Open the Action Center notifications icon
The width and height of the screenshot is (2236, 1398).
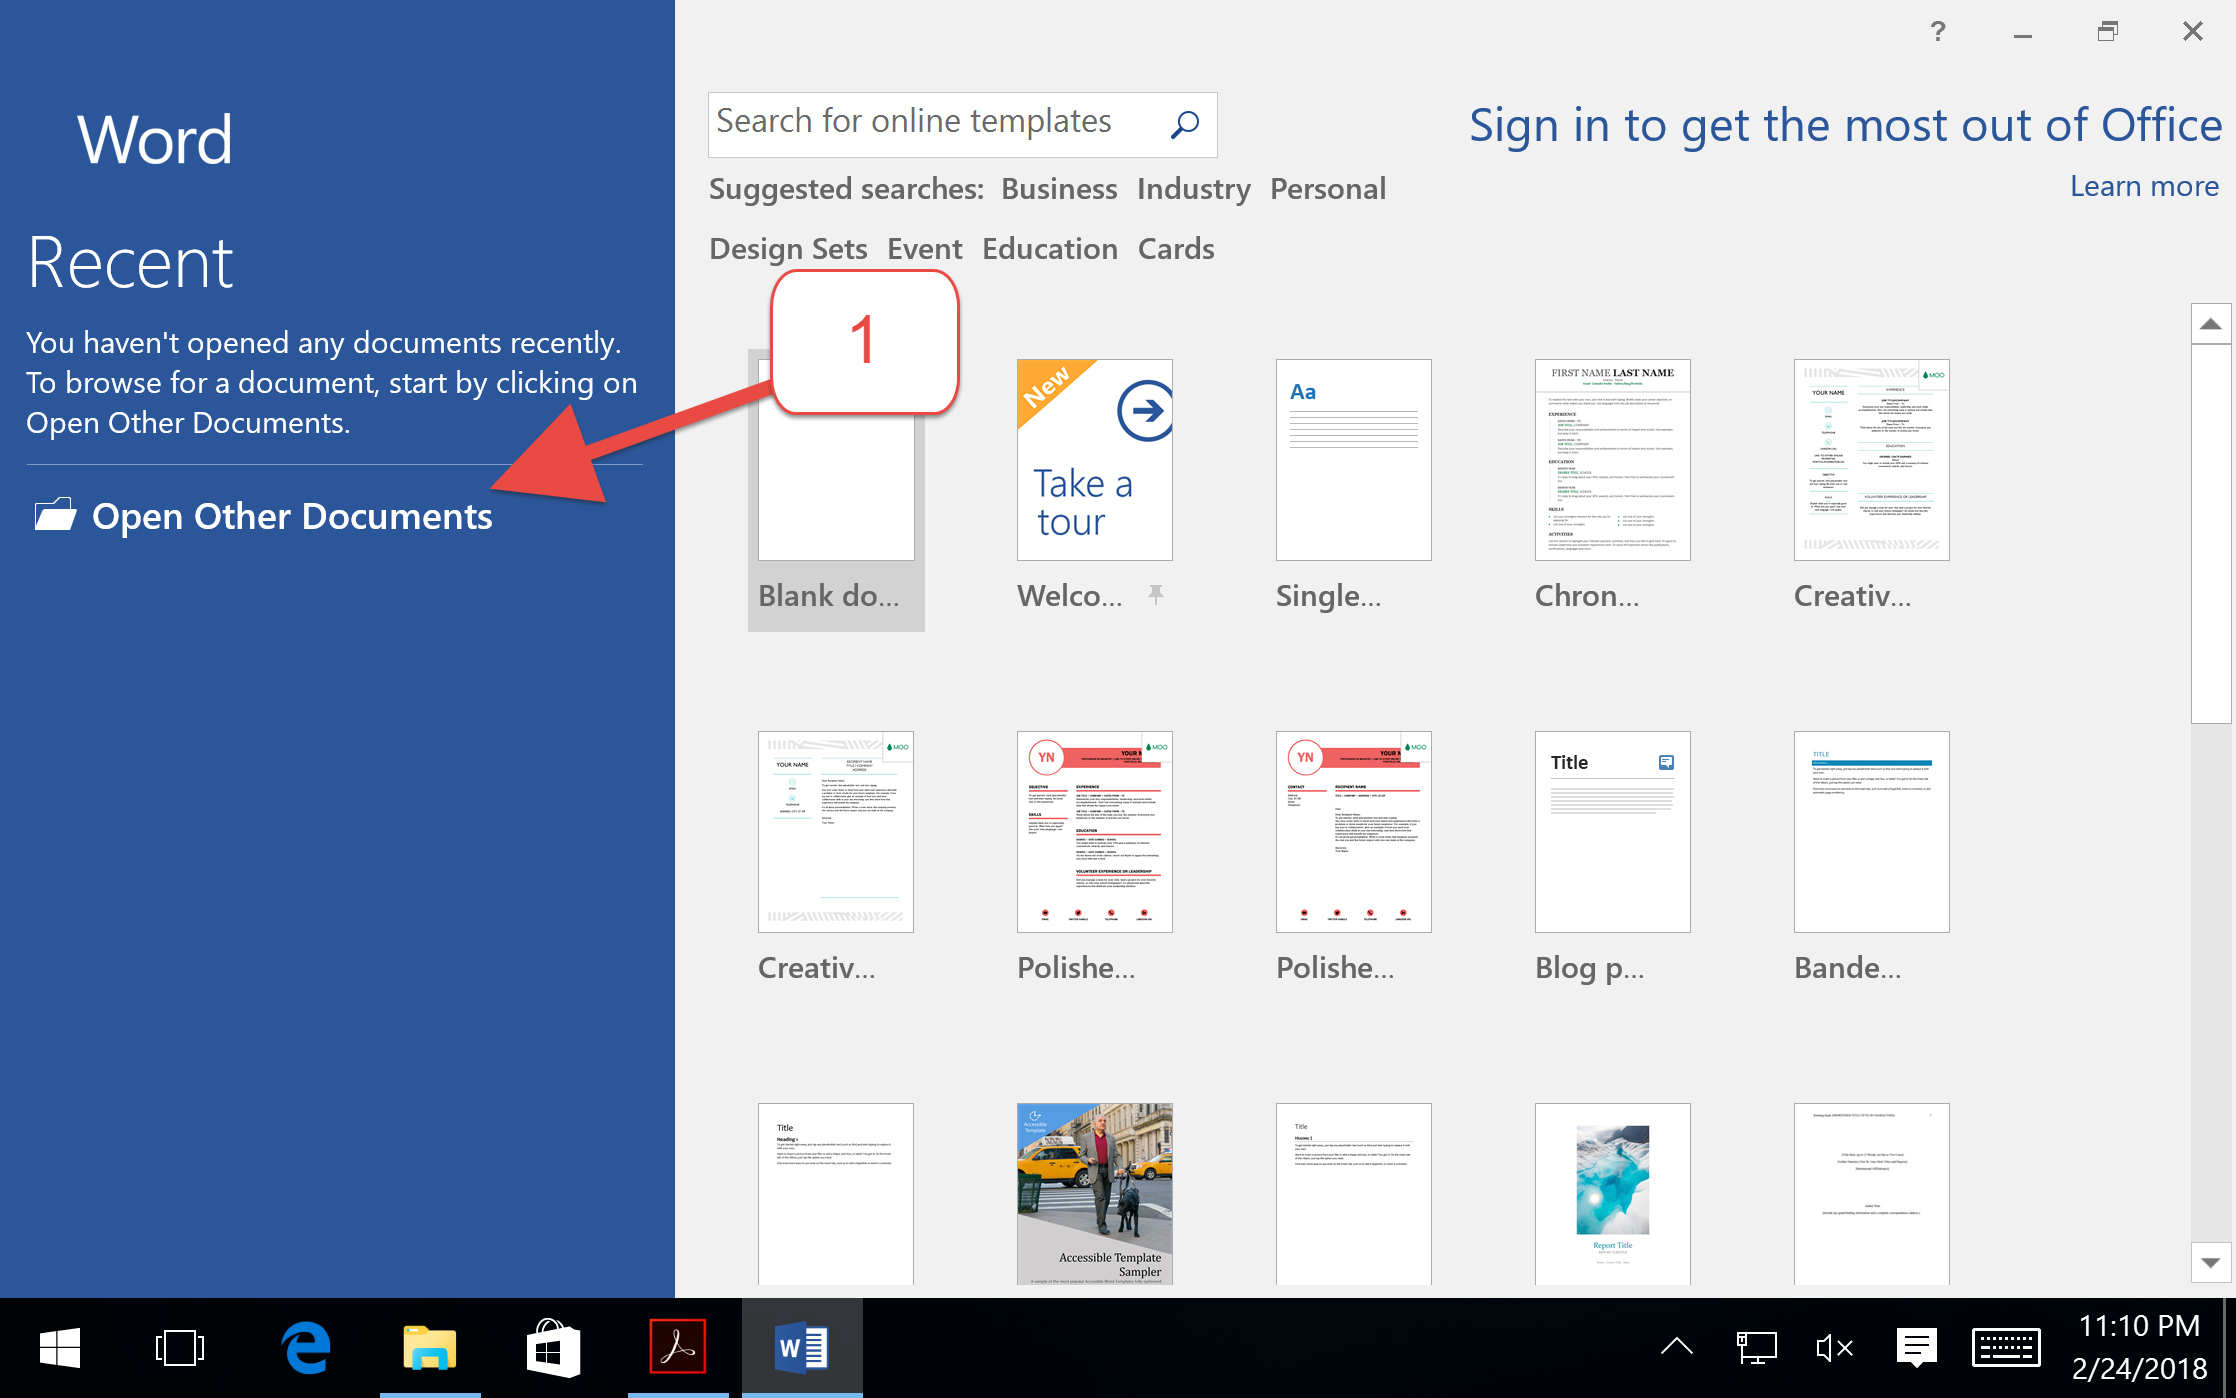pyautogui.click(x=1917, y=1348)
